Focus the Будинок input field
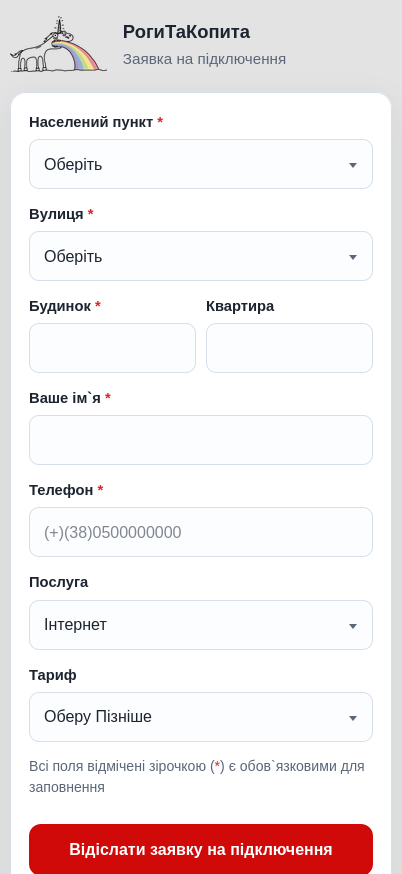 (x=112, y=348)
